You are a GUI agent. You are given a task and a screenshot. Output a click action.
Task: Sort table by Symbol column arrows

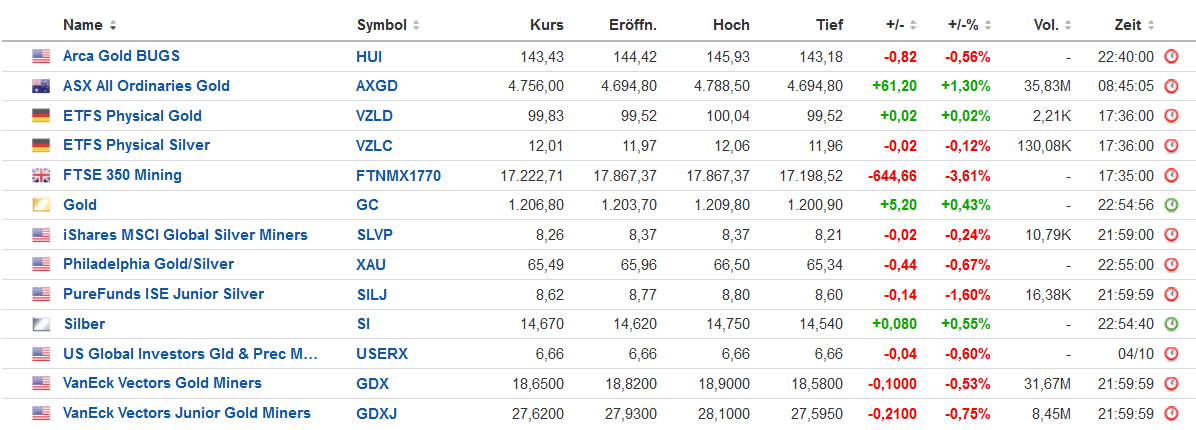point(416,25)
